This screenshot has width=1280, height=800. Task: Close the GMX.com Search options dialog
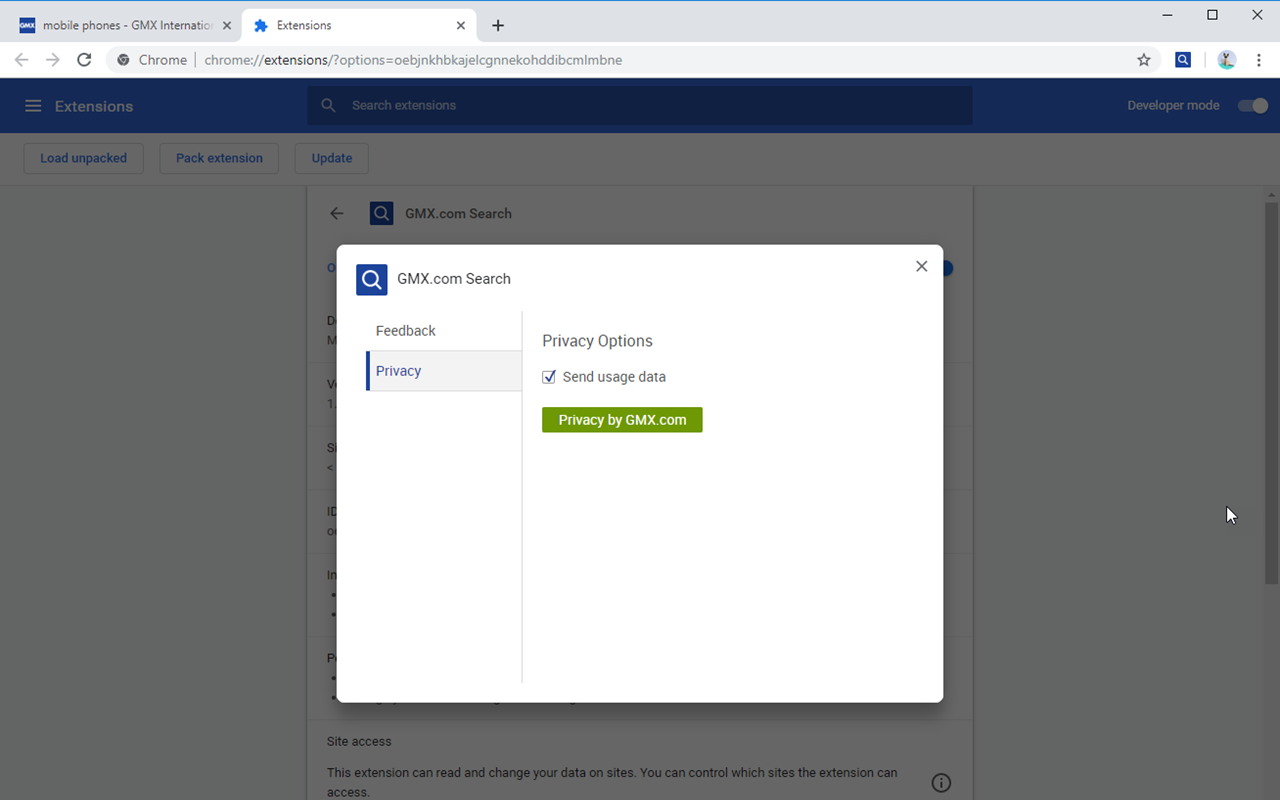coord(922,266)
